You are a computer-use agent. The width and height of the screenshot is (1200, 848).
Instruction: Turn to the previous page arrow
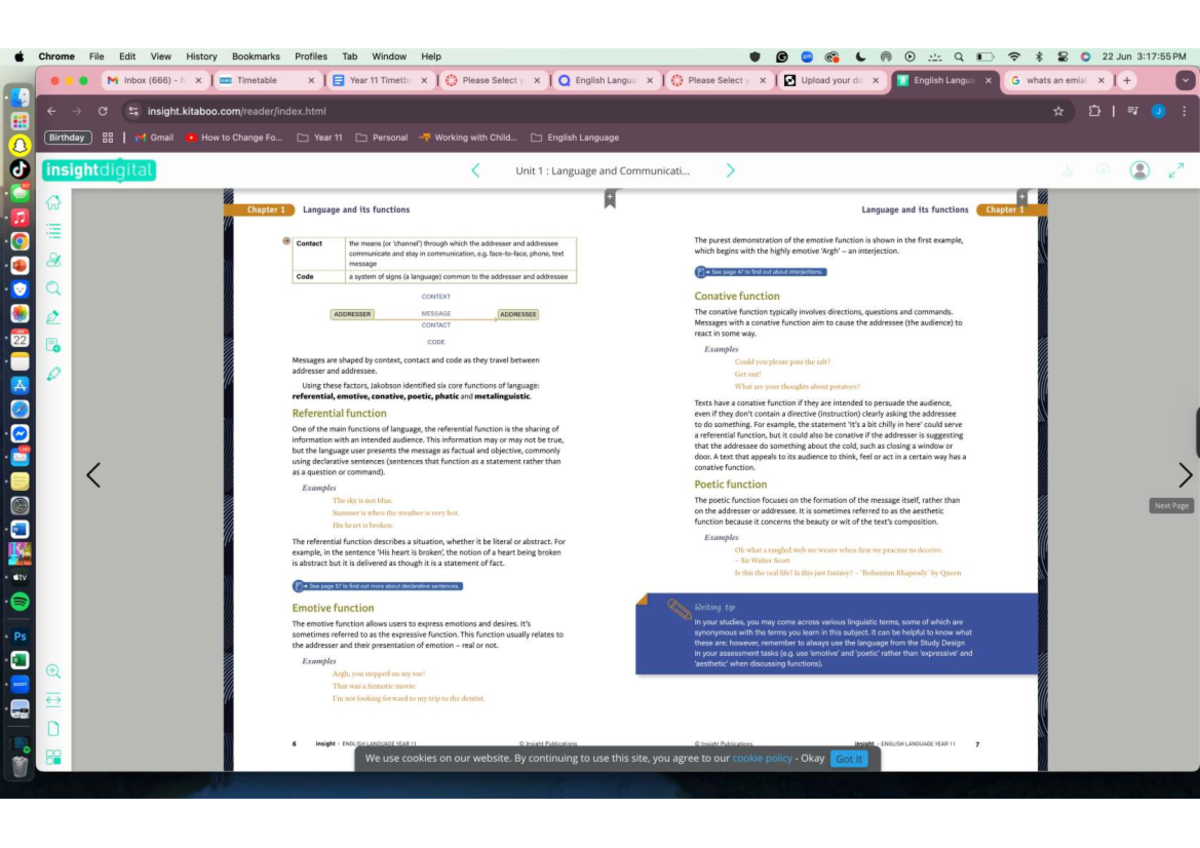[93, 475]
